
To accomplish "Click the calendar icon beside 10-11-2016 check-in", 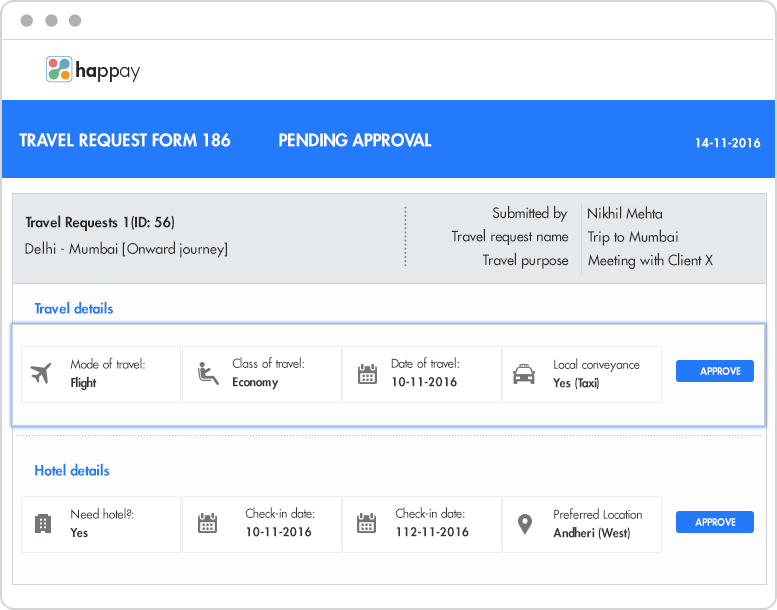I will (x=207, y=523).
